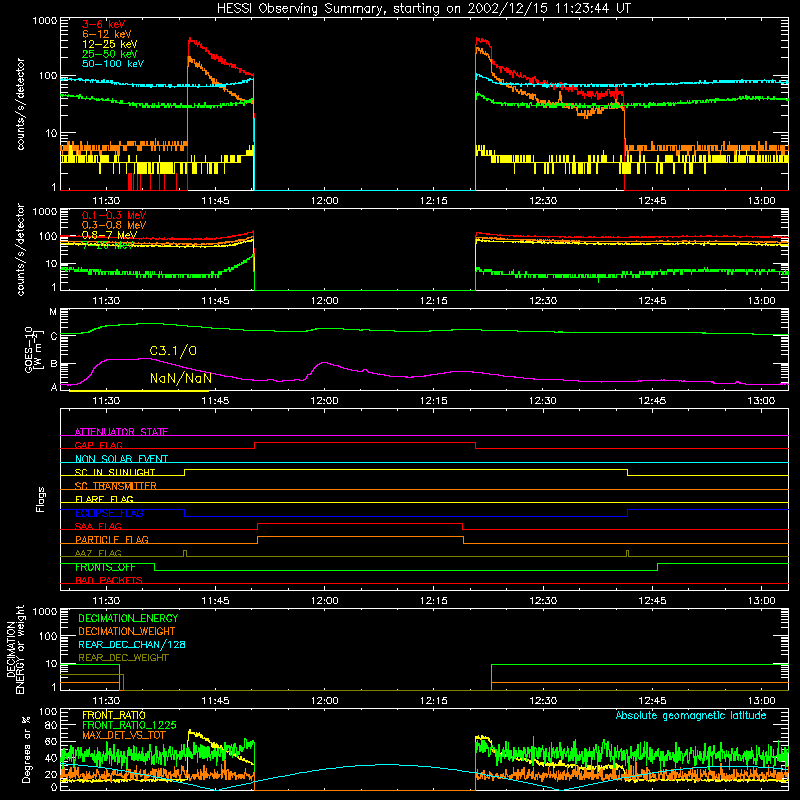Select the PARTICLE_FLAG label
This screenshot has width=800, height=800.
(x=112, y=540)
